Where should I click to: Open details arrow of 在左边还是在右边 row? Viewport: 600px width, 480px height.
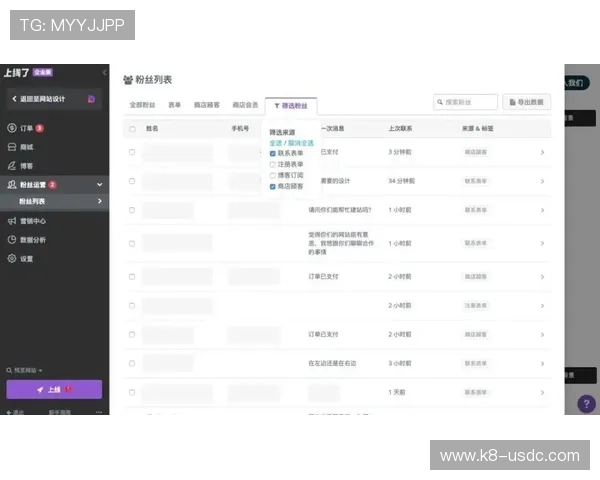pyautogui.click(x=542, y=364)
